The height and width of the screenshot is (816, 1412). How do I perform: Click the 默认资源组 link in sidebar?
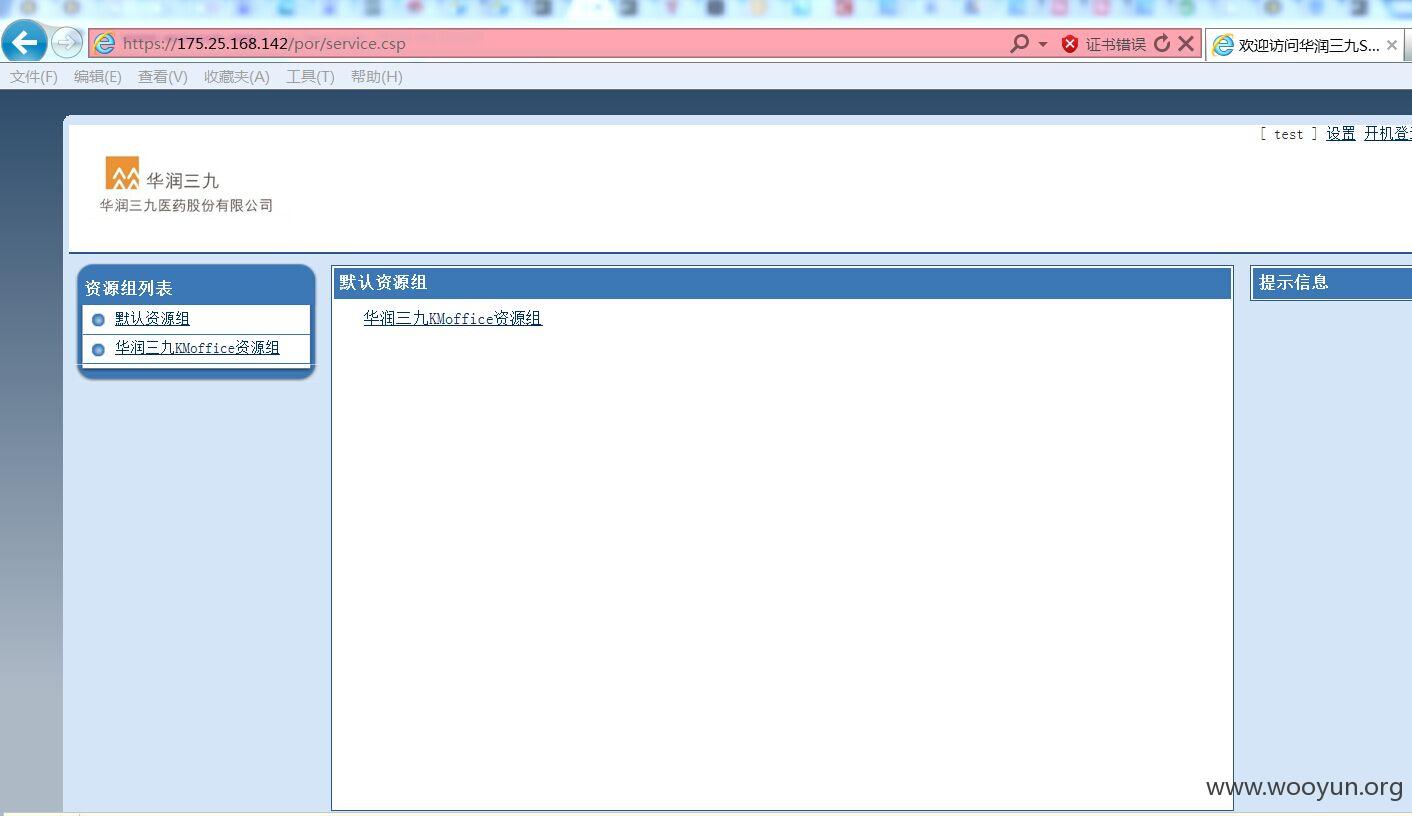tap(152, 319)
